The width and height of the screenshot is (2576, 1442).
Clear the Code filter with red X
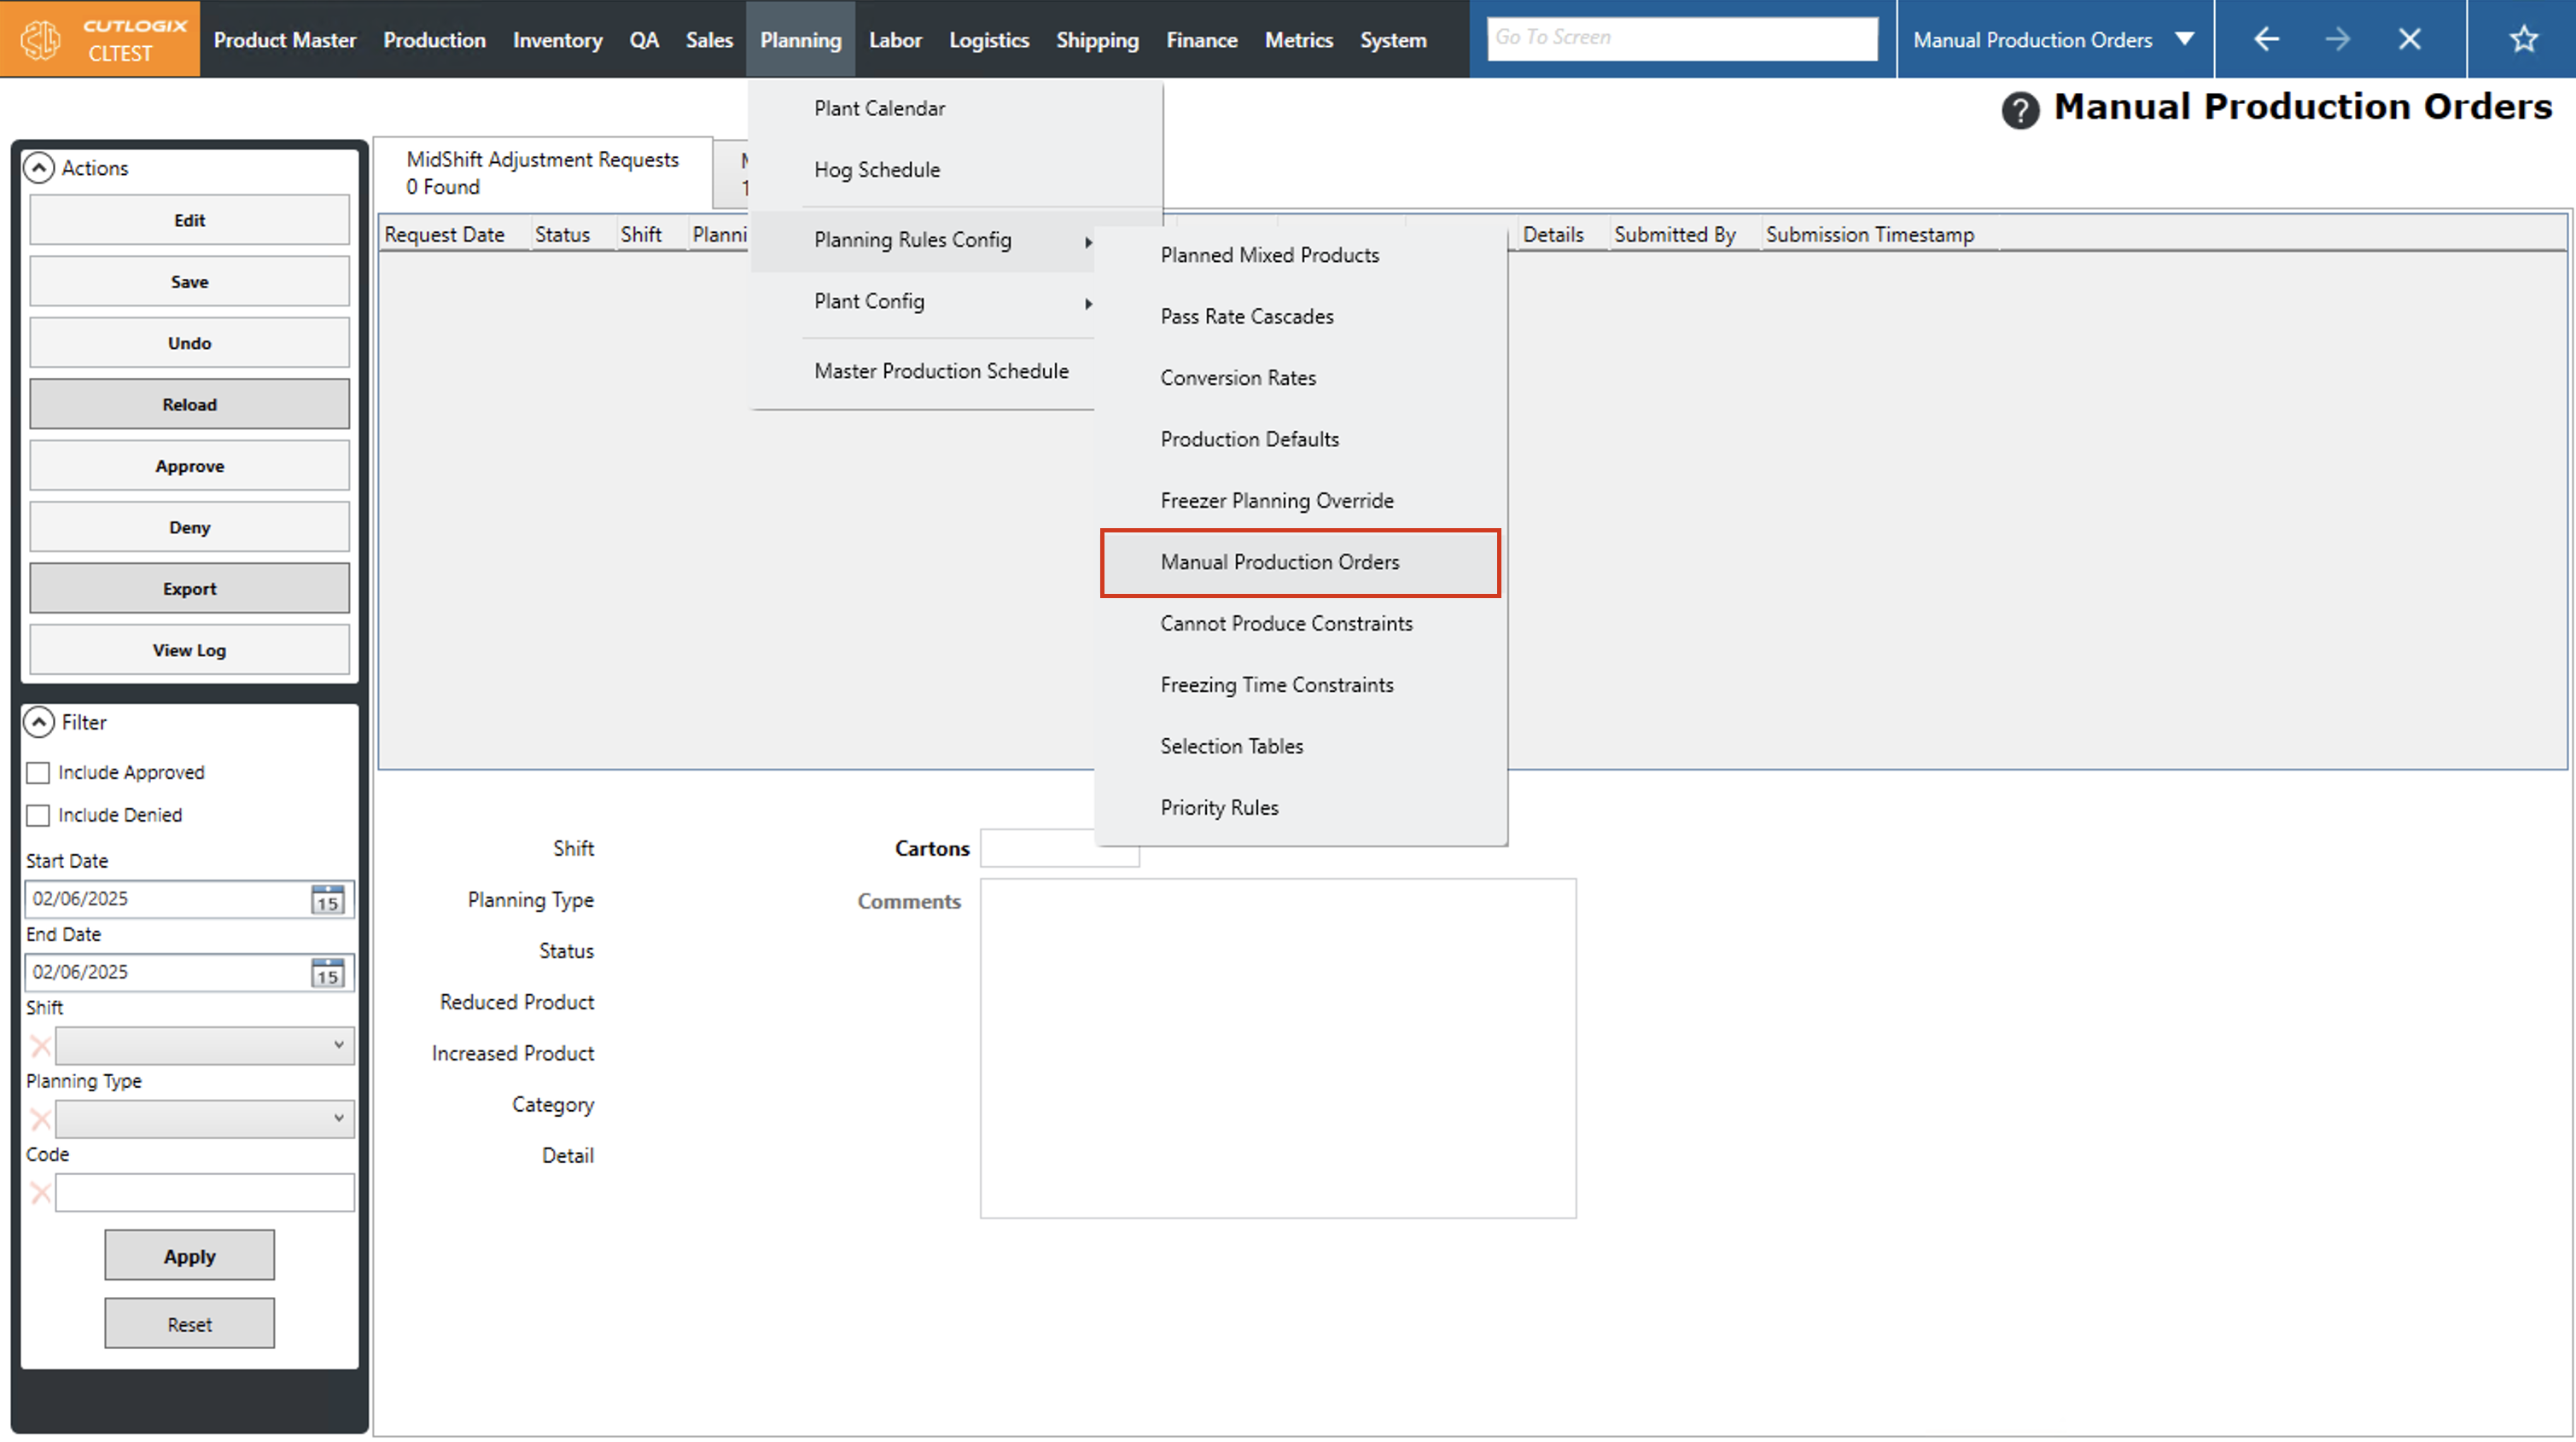40,1192
